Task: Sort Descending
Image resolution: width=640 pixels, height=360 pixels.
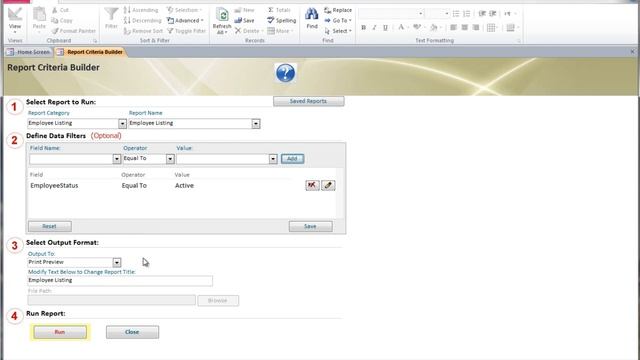Action: tap(142, 20)
